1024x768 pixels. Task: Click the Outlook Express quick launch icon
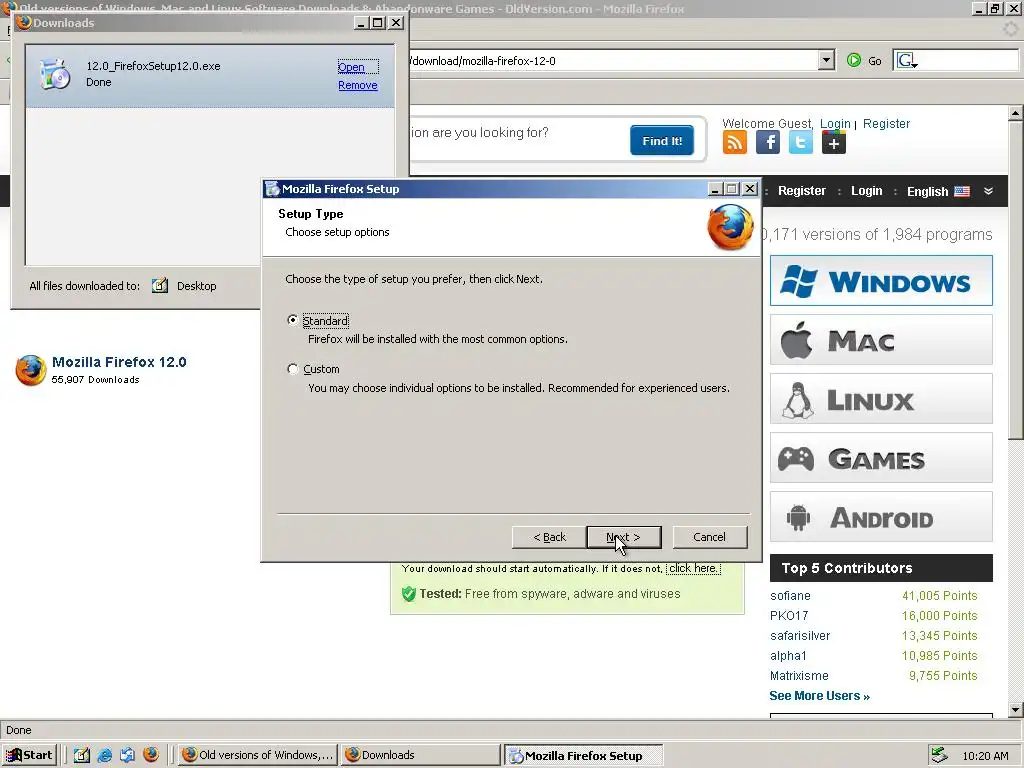coord(127,755)
